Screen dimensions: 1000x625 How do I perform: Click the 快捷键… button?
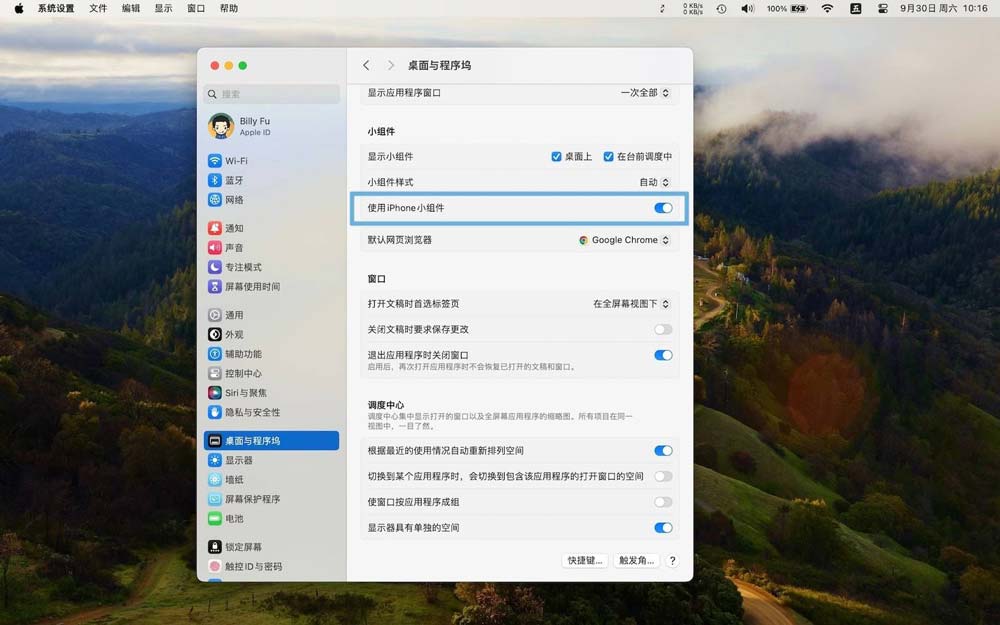pyautogui.click(x=584, y=560)
